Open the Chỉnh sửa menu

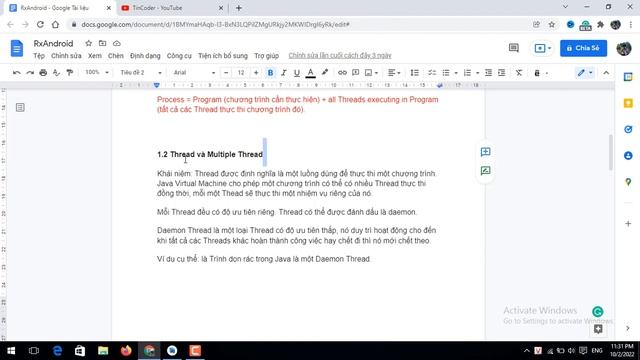(x=66, y=56)
